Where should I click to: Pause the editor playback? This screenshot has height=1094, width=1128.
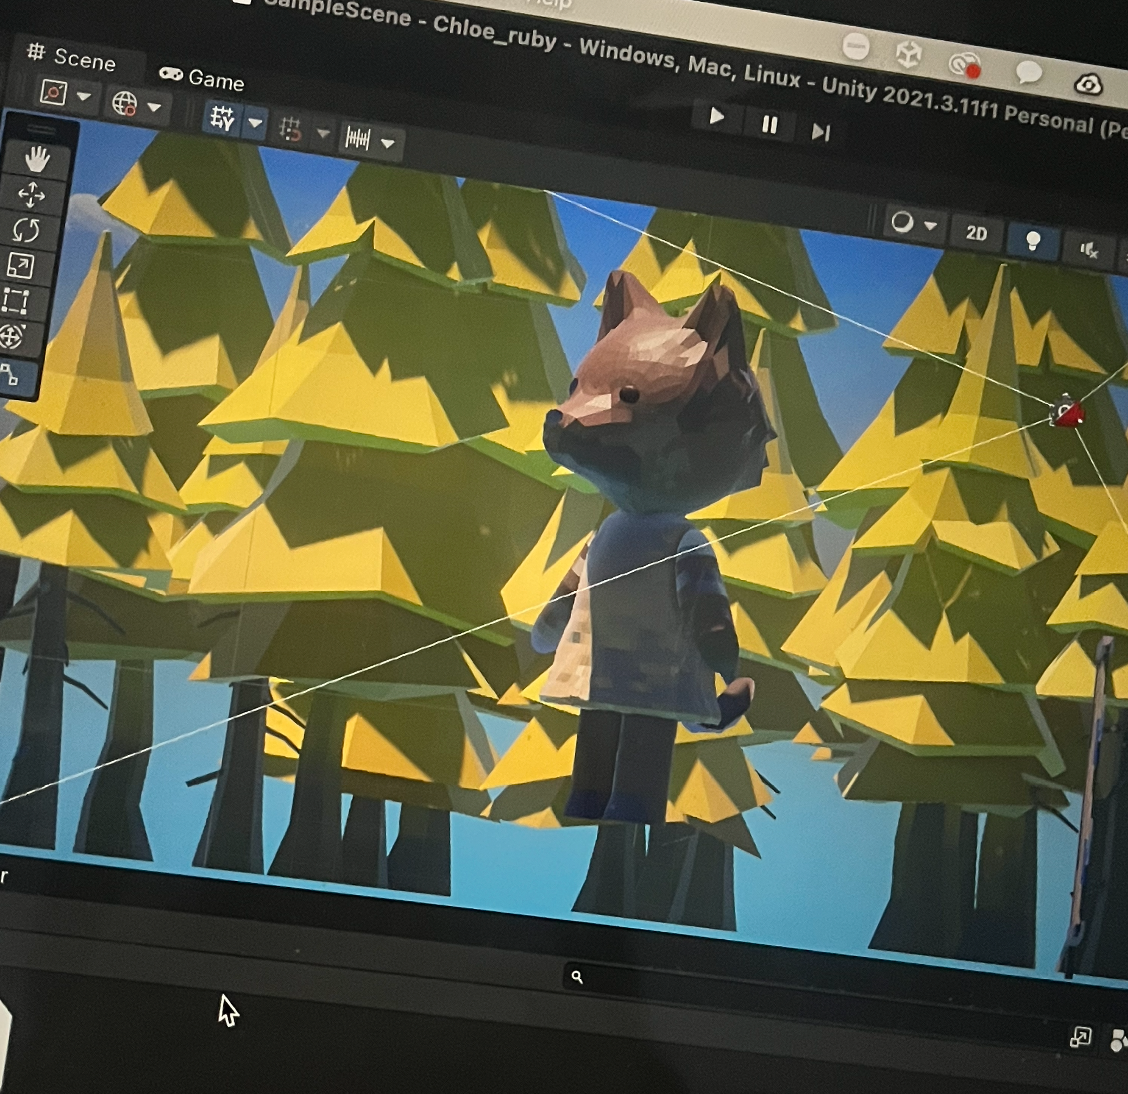pos(769,125)
